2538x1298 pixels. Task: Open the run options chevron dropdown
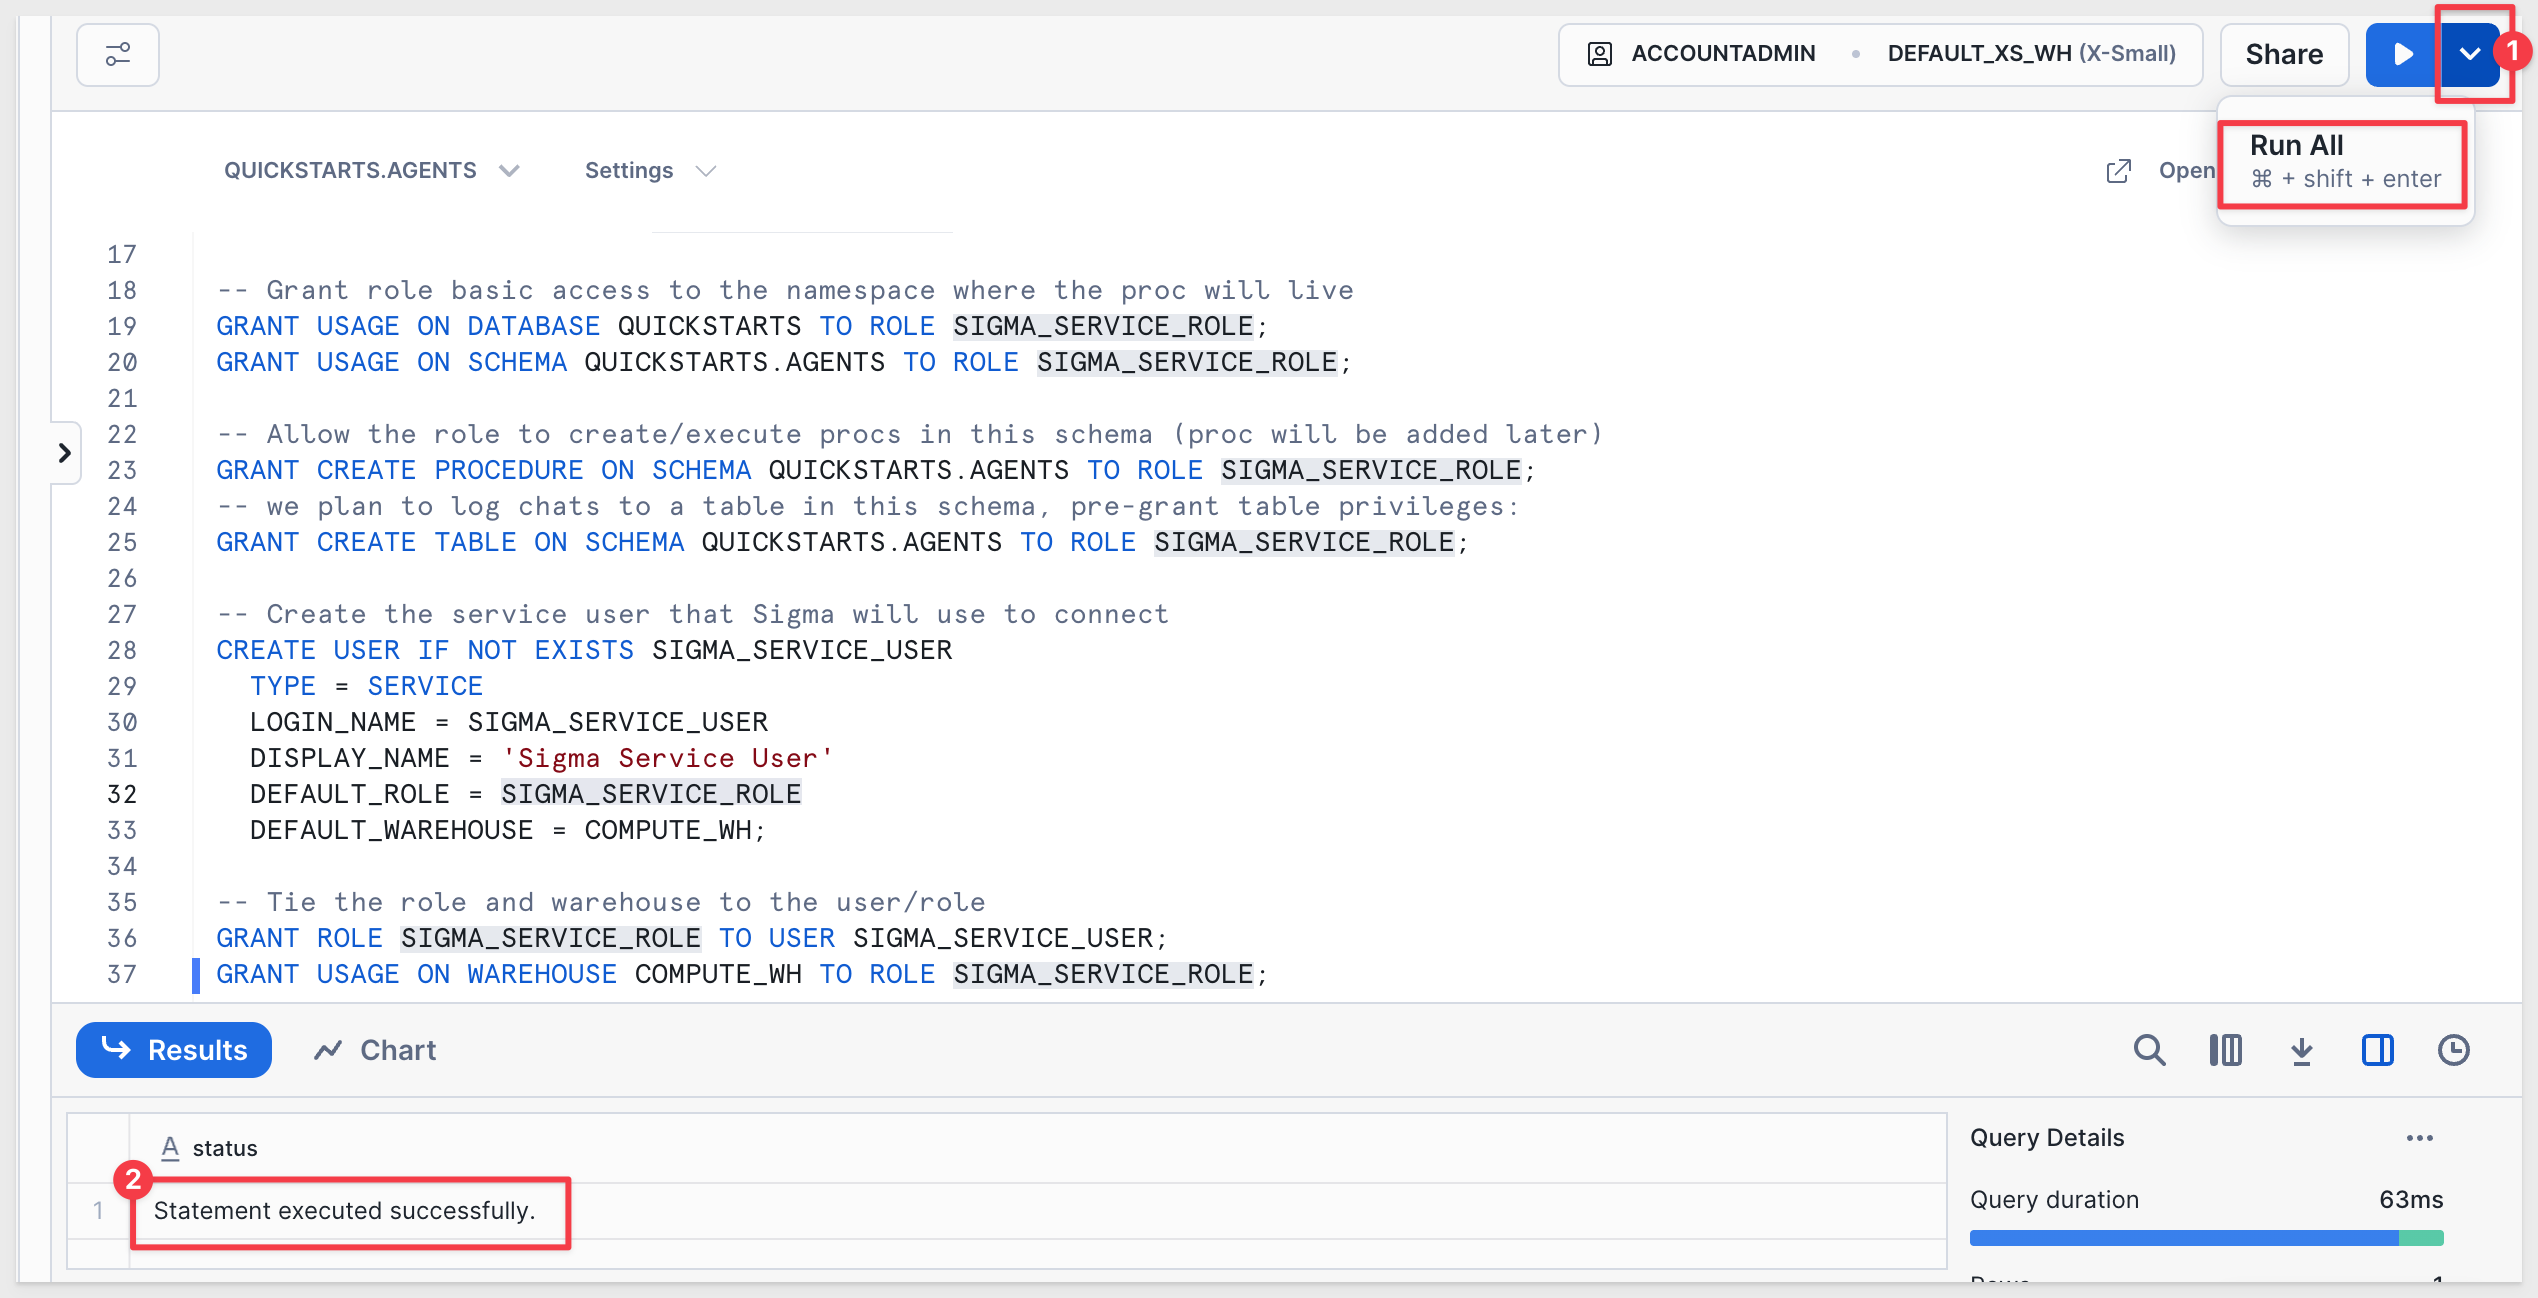(x=2469, y=54)
